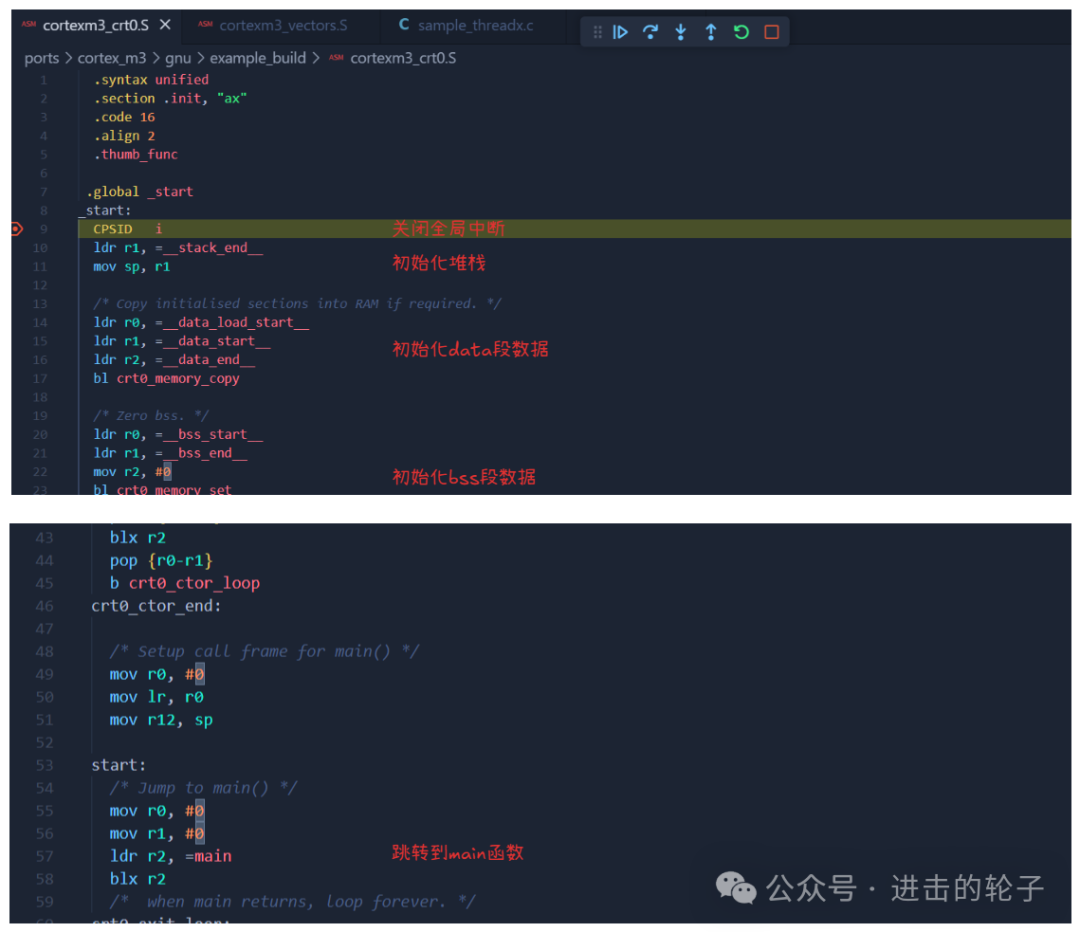Click the 'ldr r2, =main' line
This screenshot has width=1080, height=932.
(171, 856)
